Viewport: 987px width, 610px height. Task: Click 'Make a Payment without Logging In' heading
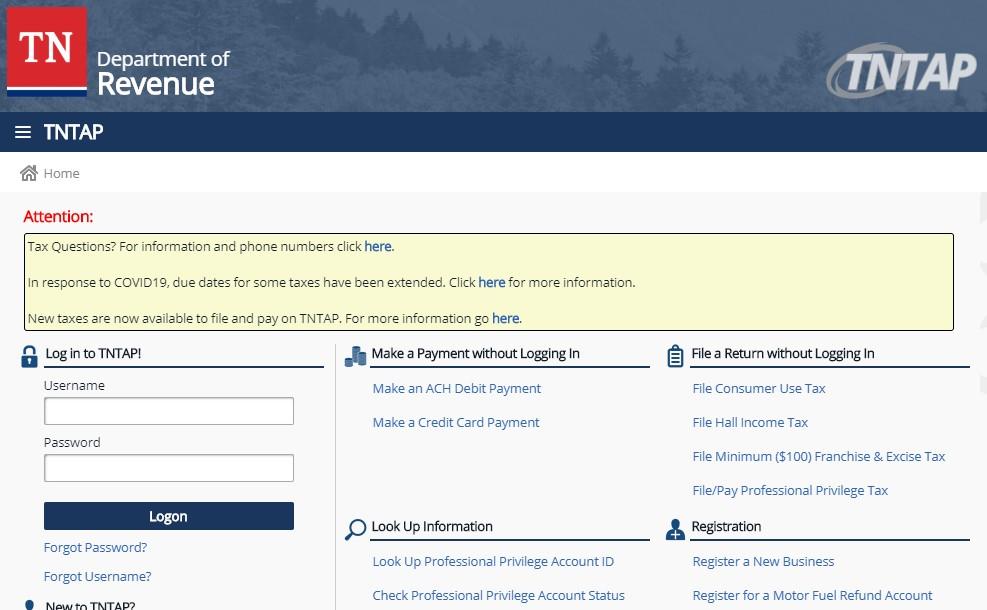click(x=475, y=353)
